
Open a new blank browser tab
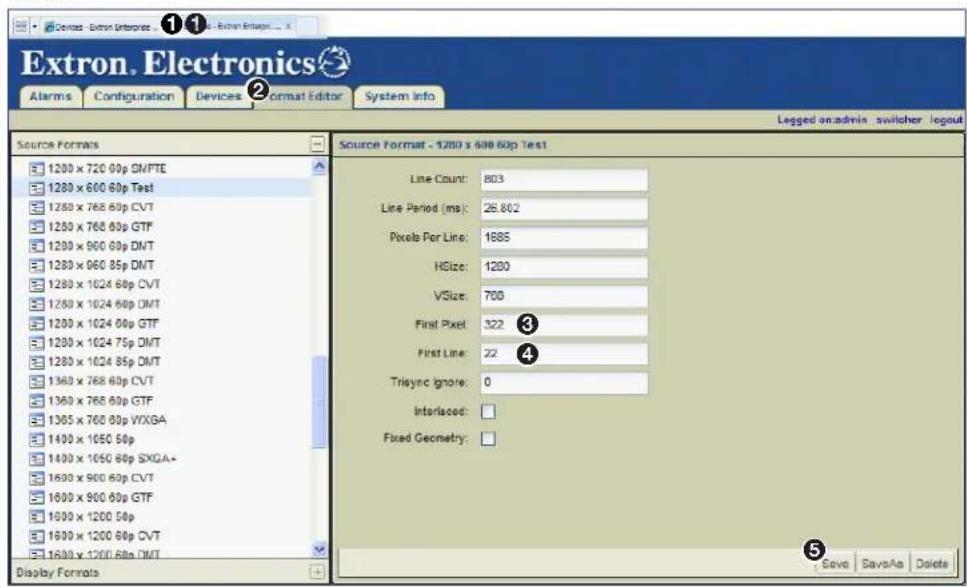(308, 27)
